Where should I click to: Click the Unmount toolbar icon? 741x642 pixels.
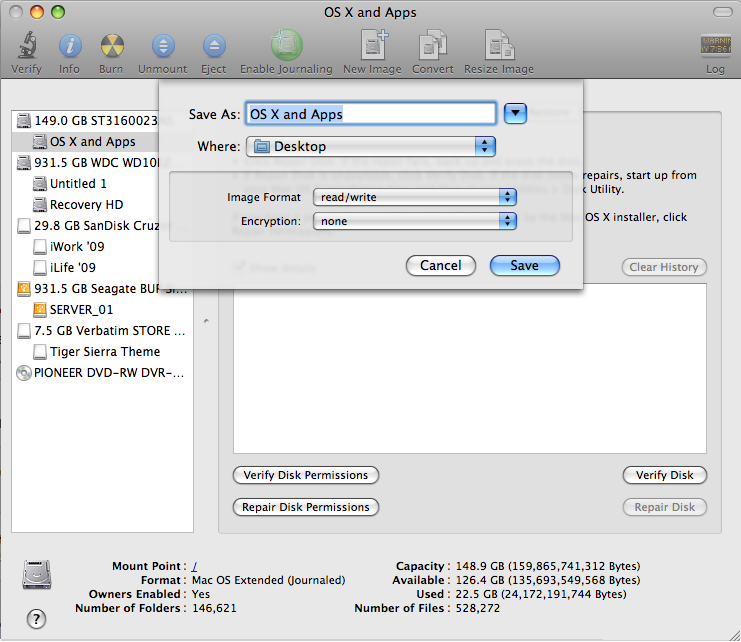coord(163,46)
